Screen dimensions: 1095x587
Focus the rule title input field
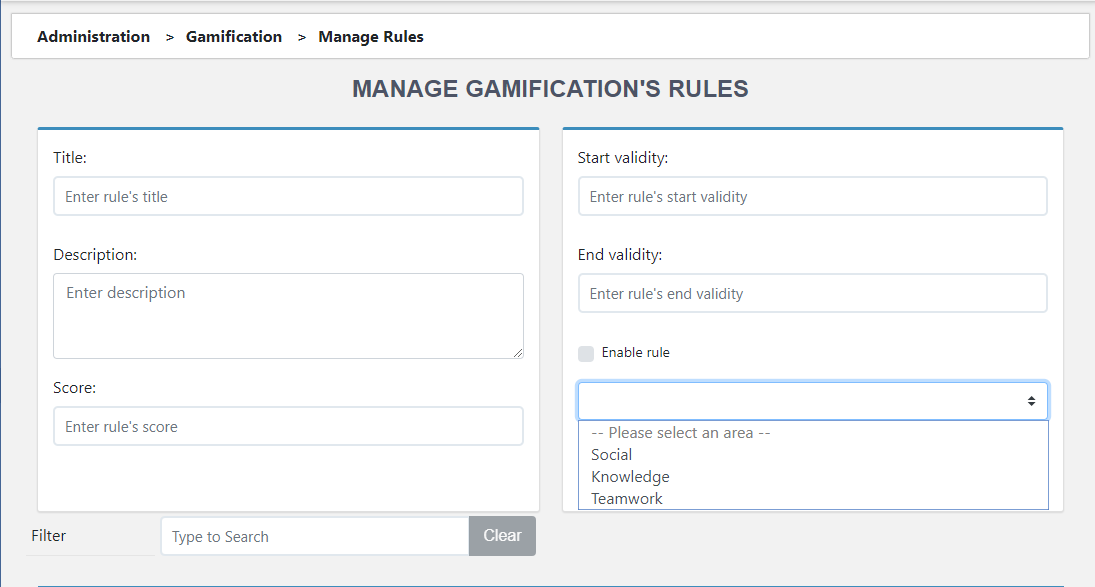pos(288,196)
